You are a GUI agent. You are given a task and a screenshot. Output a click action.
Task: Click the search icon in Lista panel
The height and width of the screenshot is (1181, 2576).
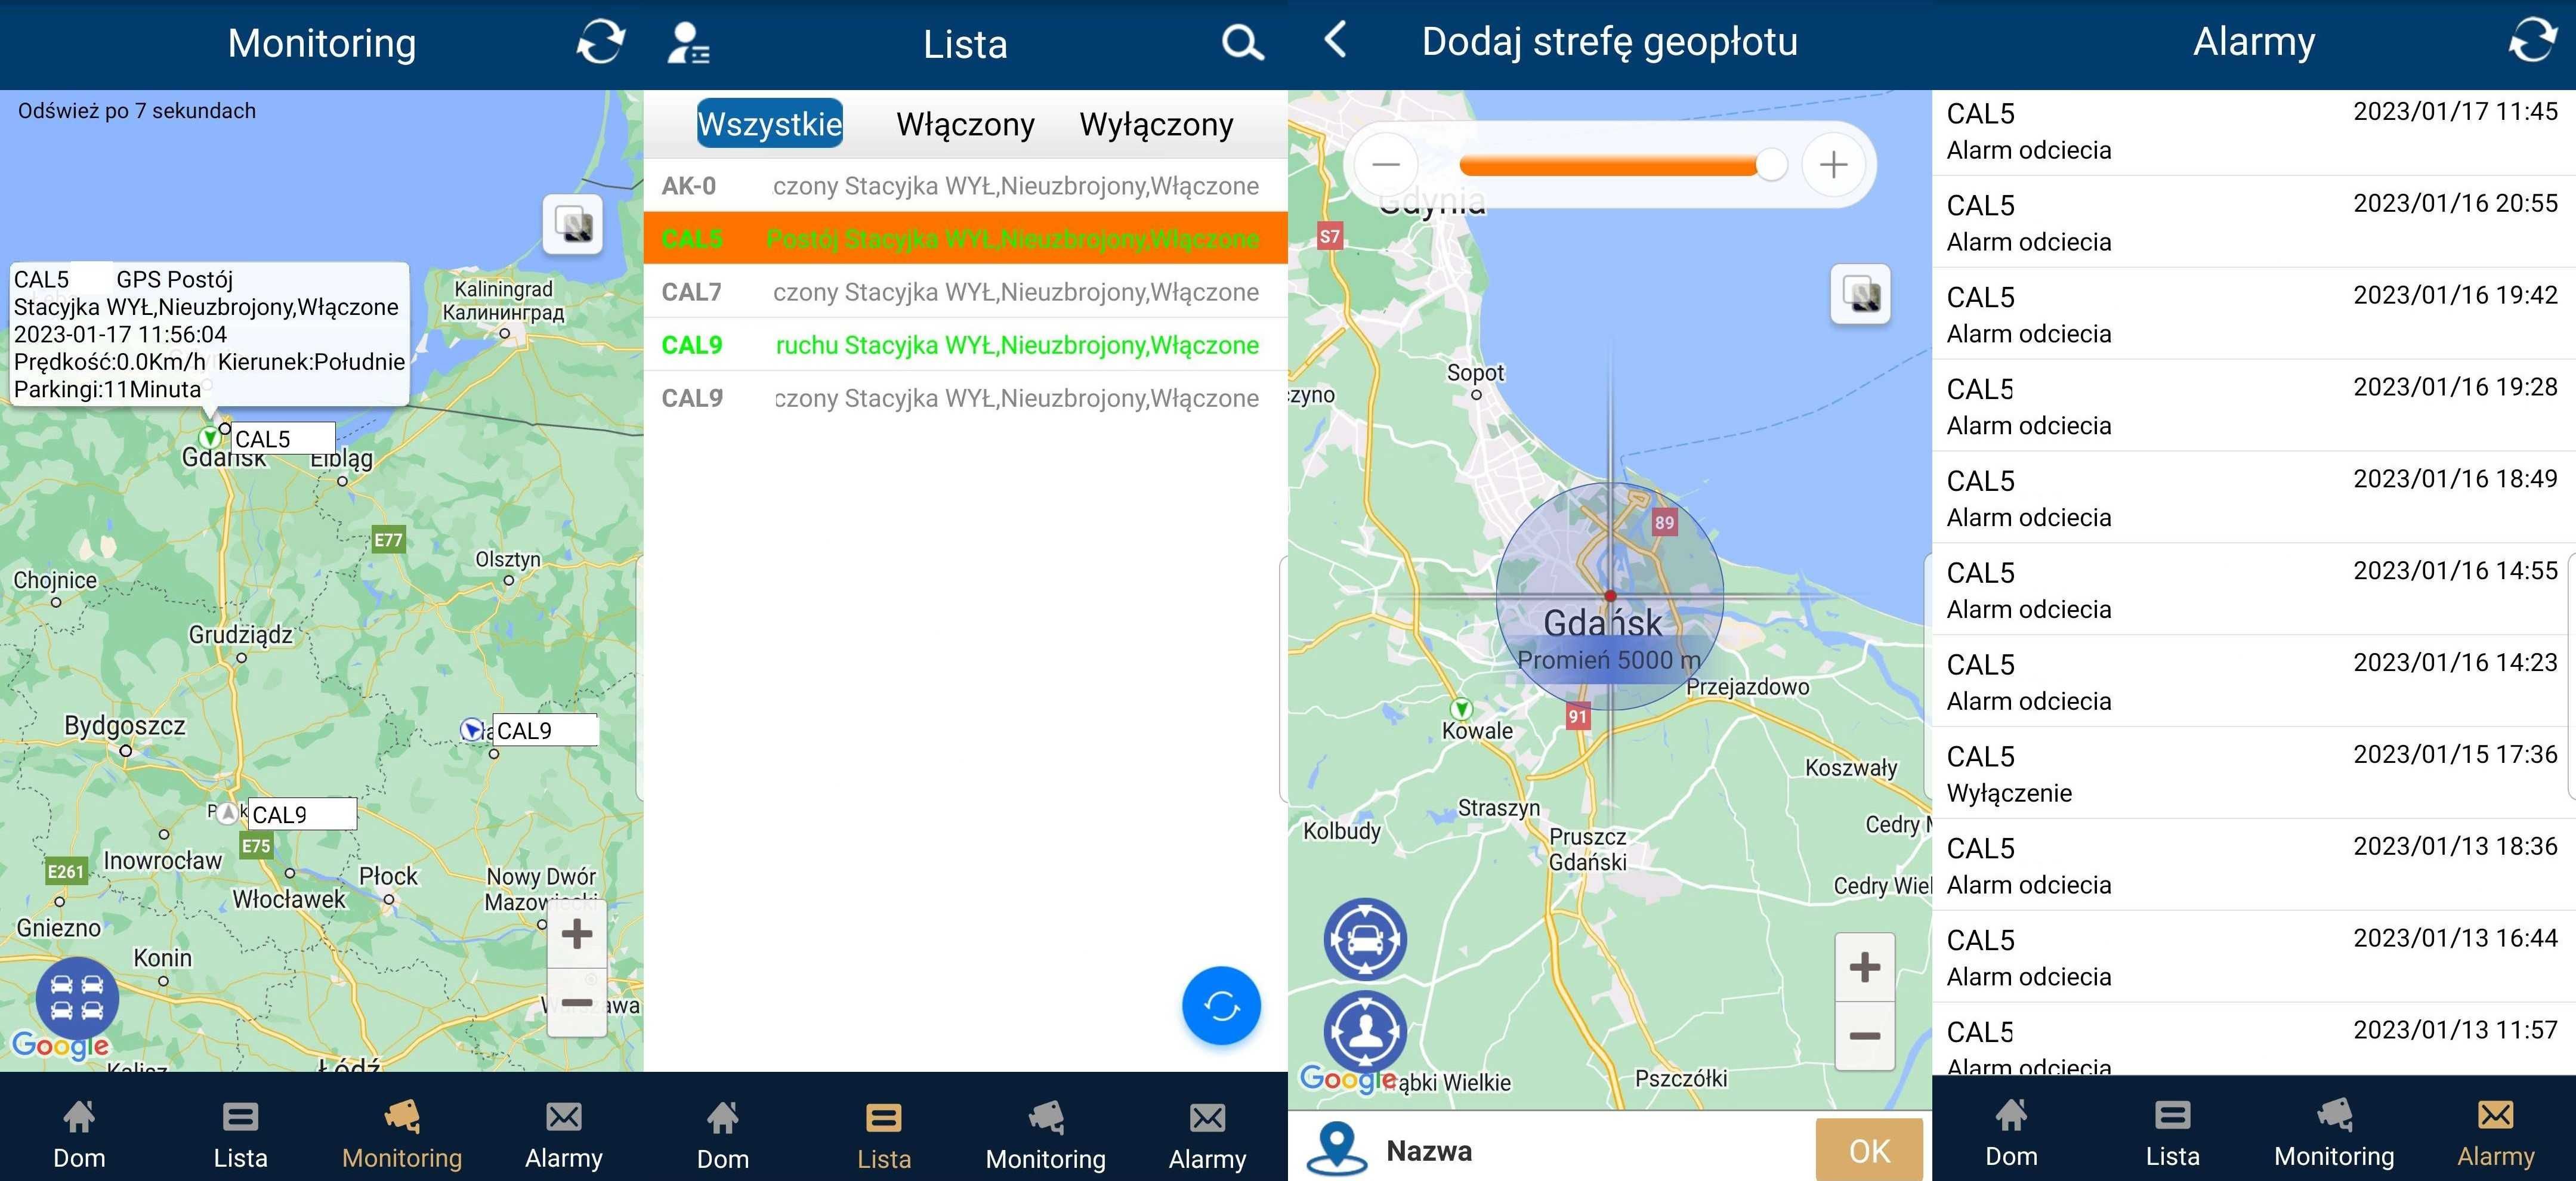pyautogui.click(x=1245, y=41)
